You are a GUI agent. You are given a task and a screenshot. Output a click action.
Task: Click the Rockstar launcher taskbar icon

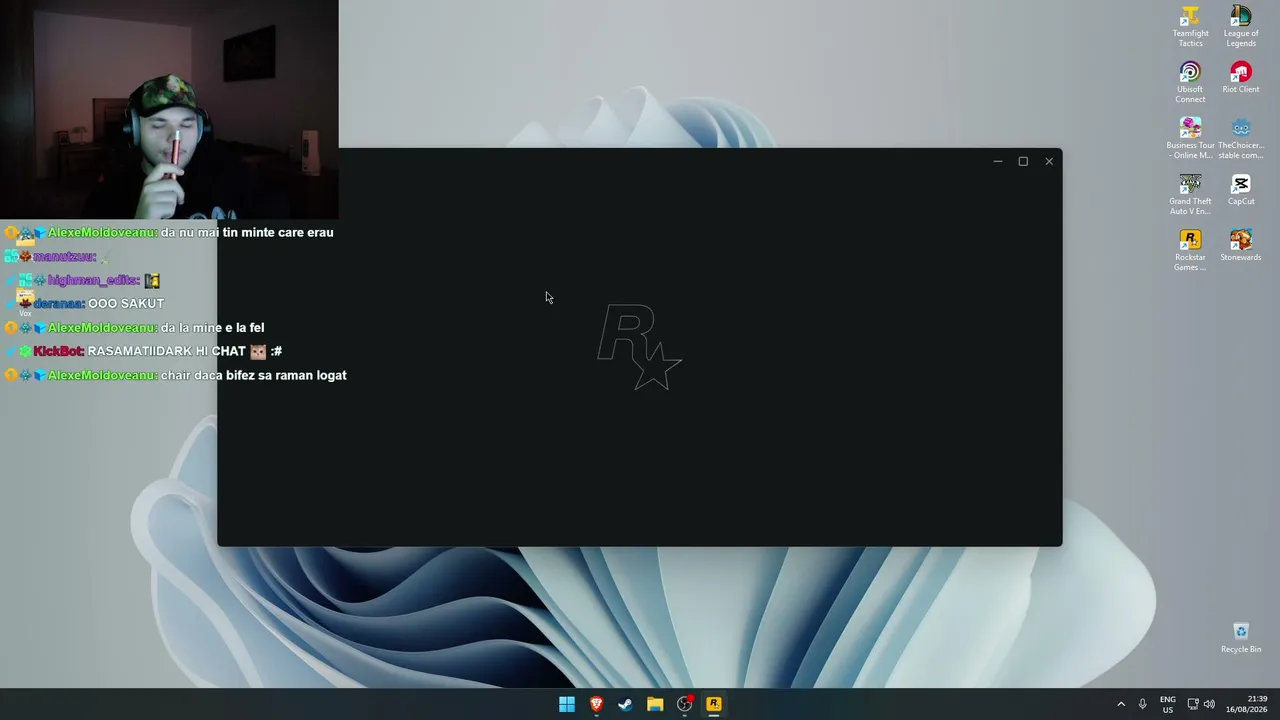pos(714,704)
